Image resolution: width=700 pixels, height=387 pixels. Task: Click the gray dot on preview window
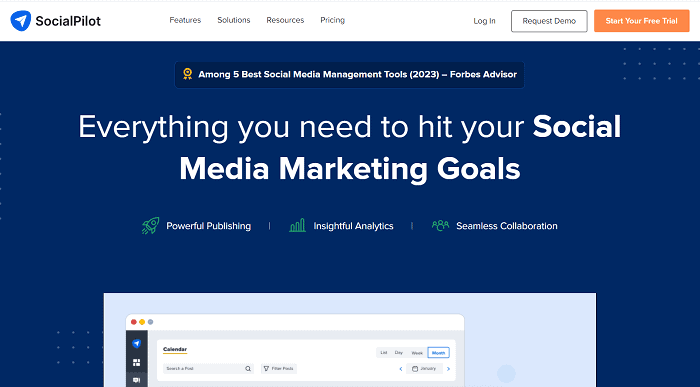coord(150,322)
